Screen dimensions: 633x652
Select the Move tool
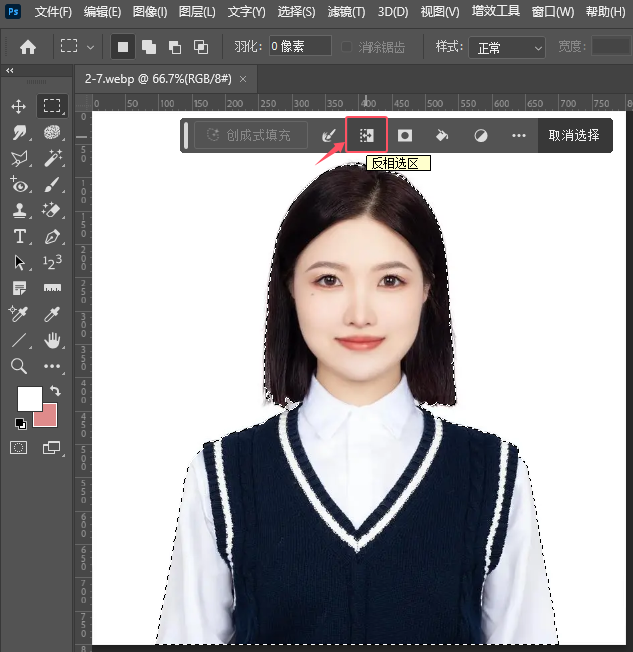[19, 106]
